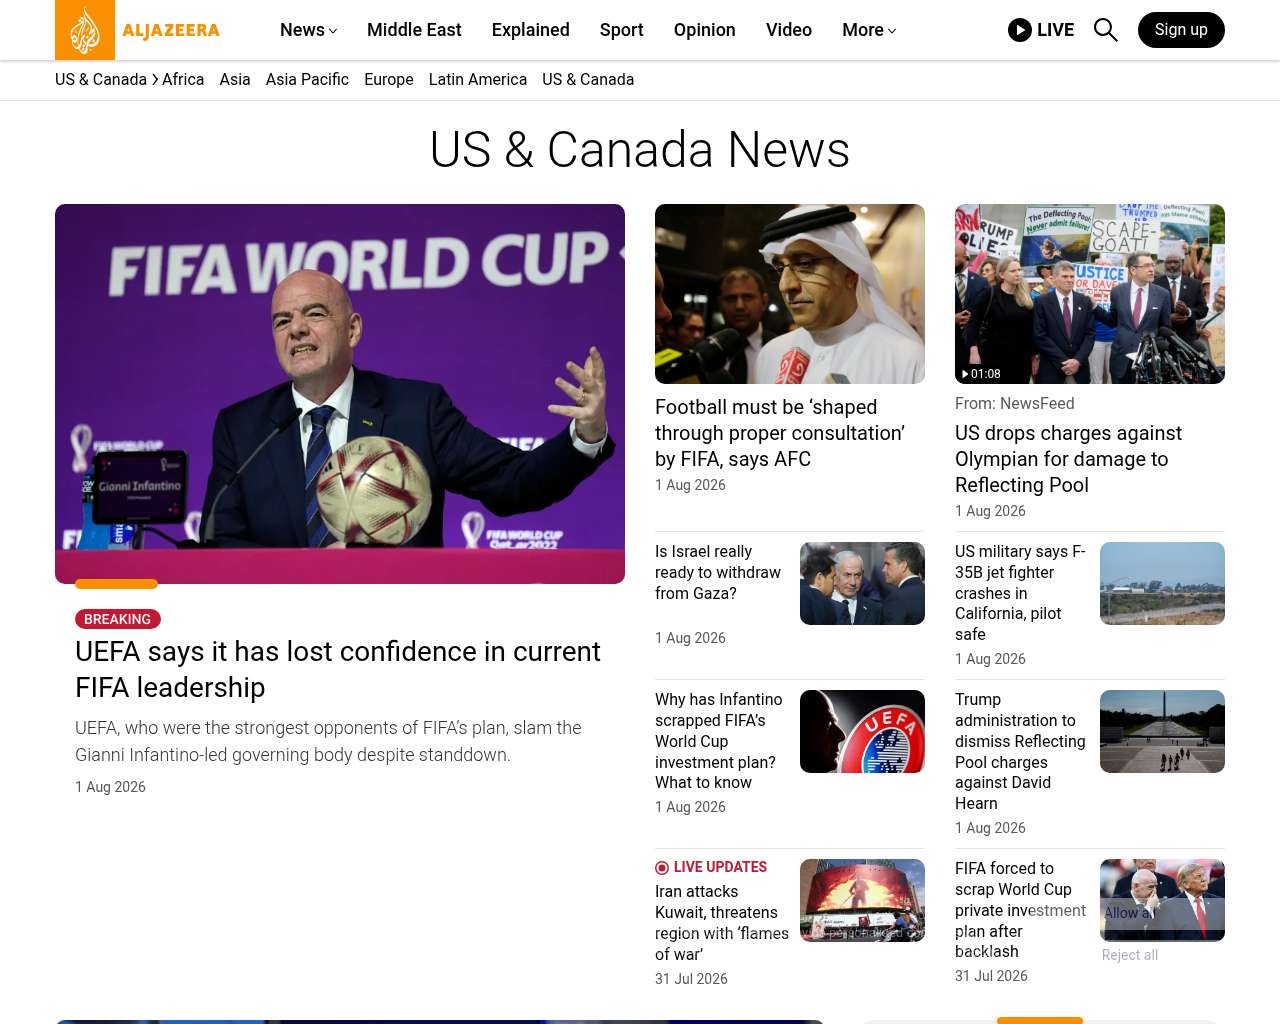Open the UEFA logo thumbnail
This screenshot has height=1024, width=1280.
coord(862,732)
